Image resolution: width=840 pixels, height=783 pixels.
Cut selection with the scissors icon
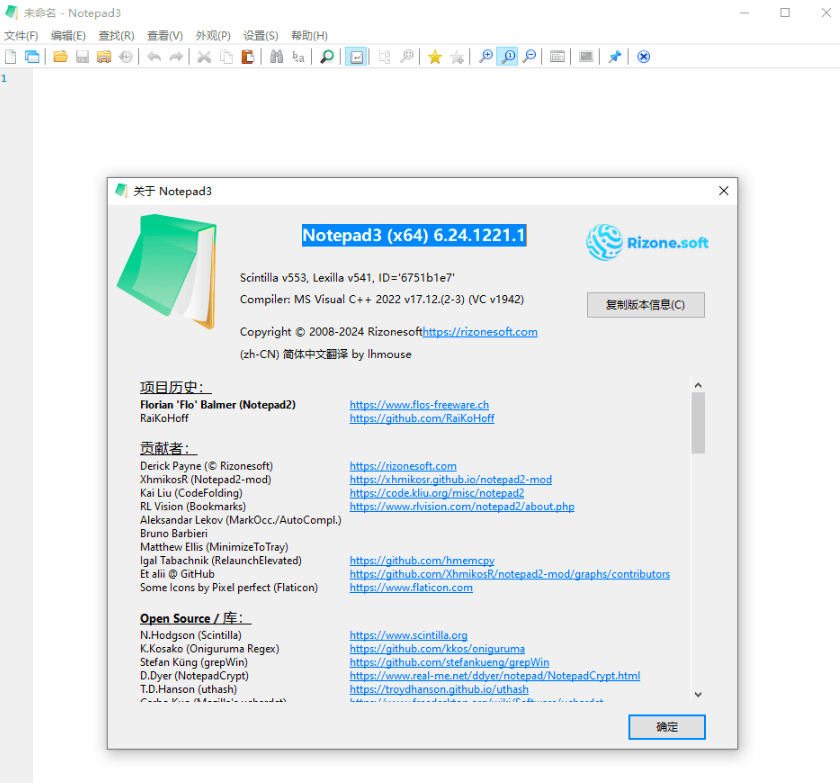[204, 57]
